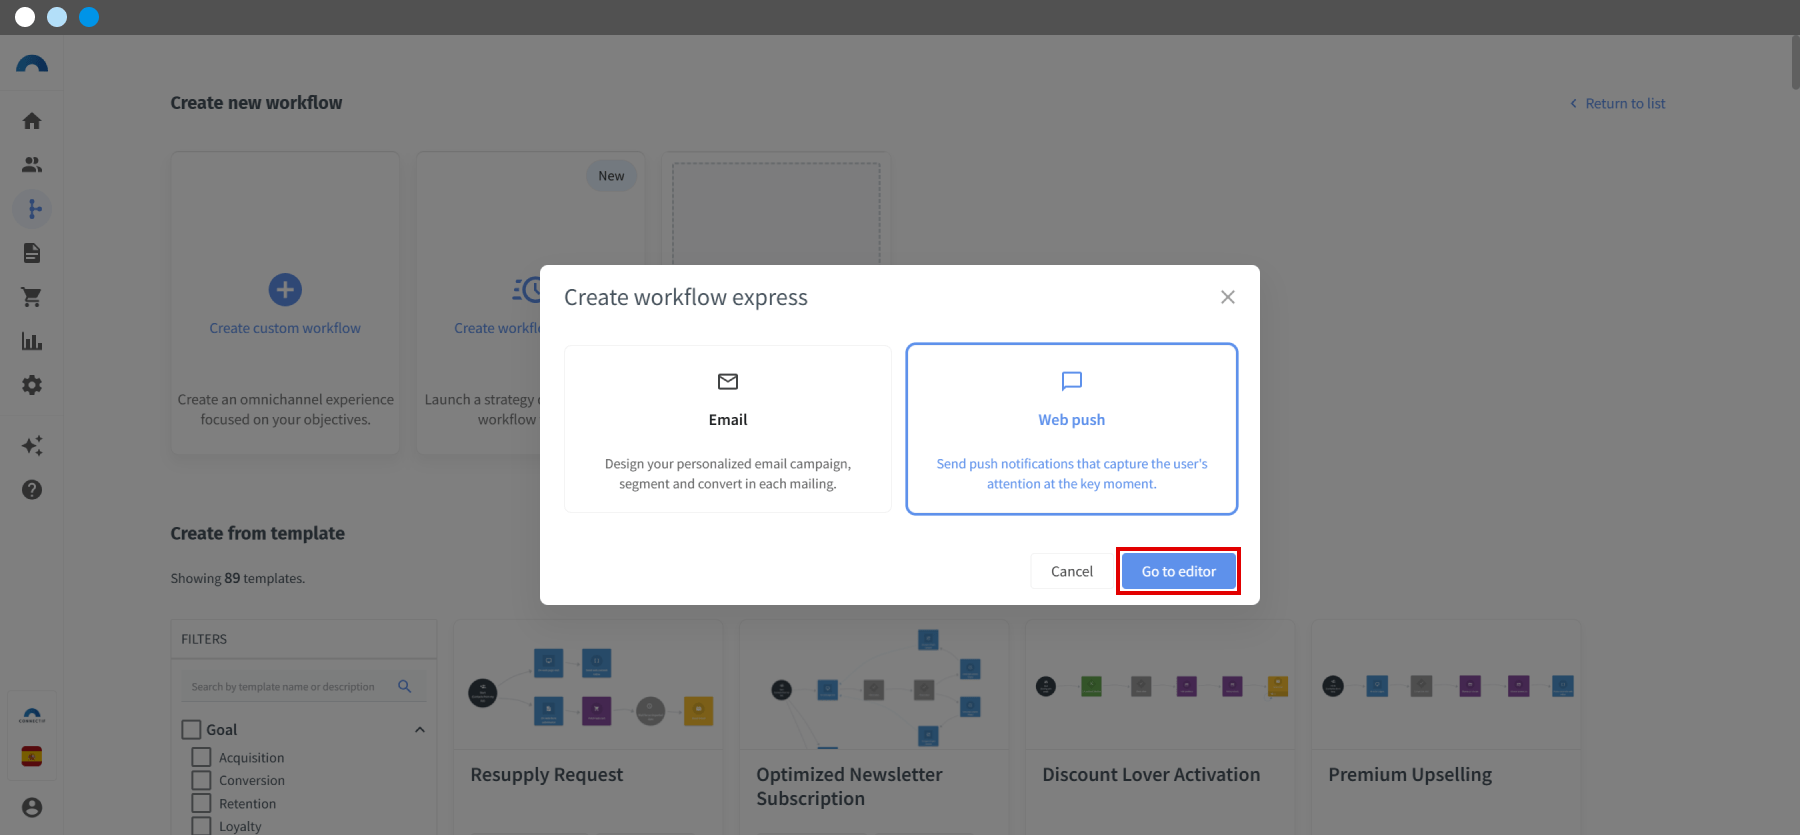Tick the Retention filter checkbox
The image size is (1800, 835).
click(201, 803)
